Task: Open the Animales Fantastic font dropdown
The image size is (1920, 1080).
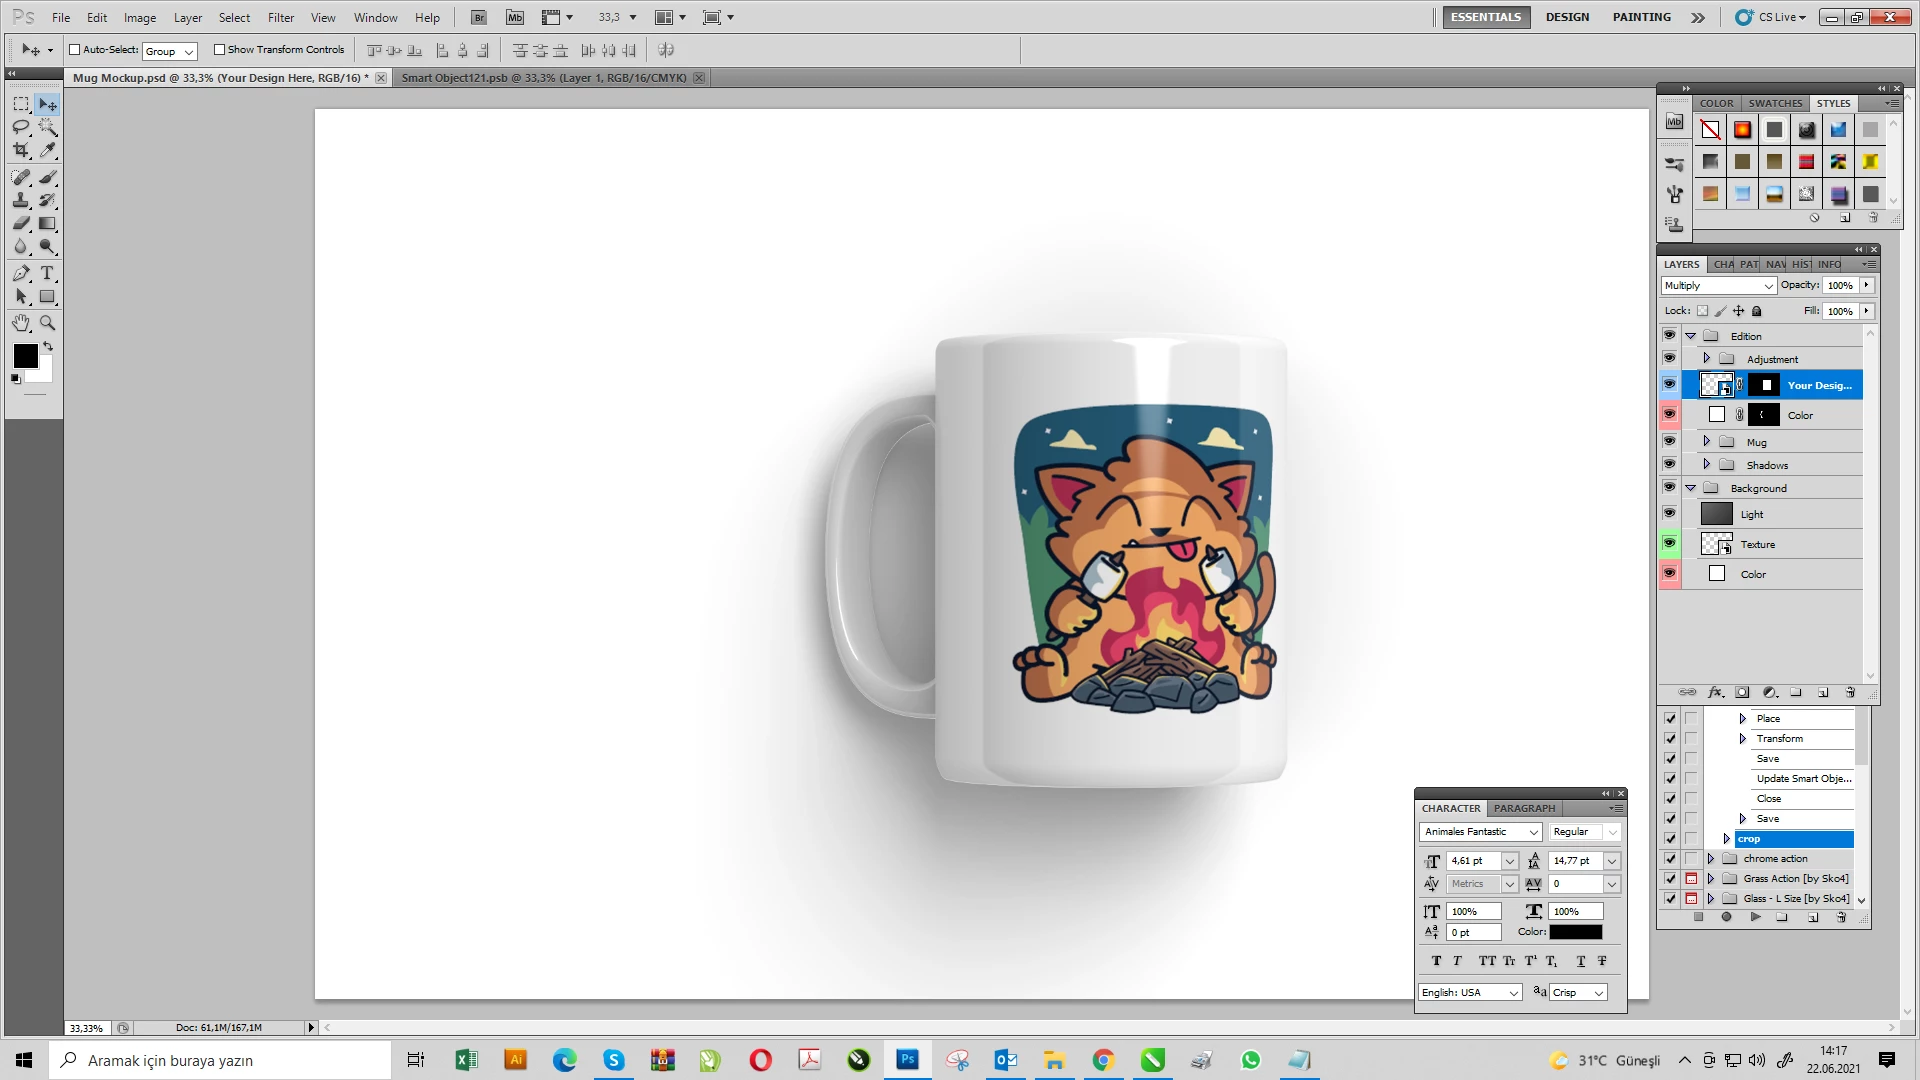Action: [1533, 832]
